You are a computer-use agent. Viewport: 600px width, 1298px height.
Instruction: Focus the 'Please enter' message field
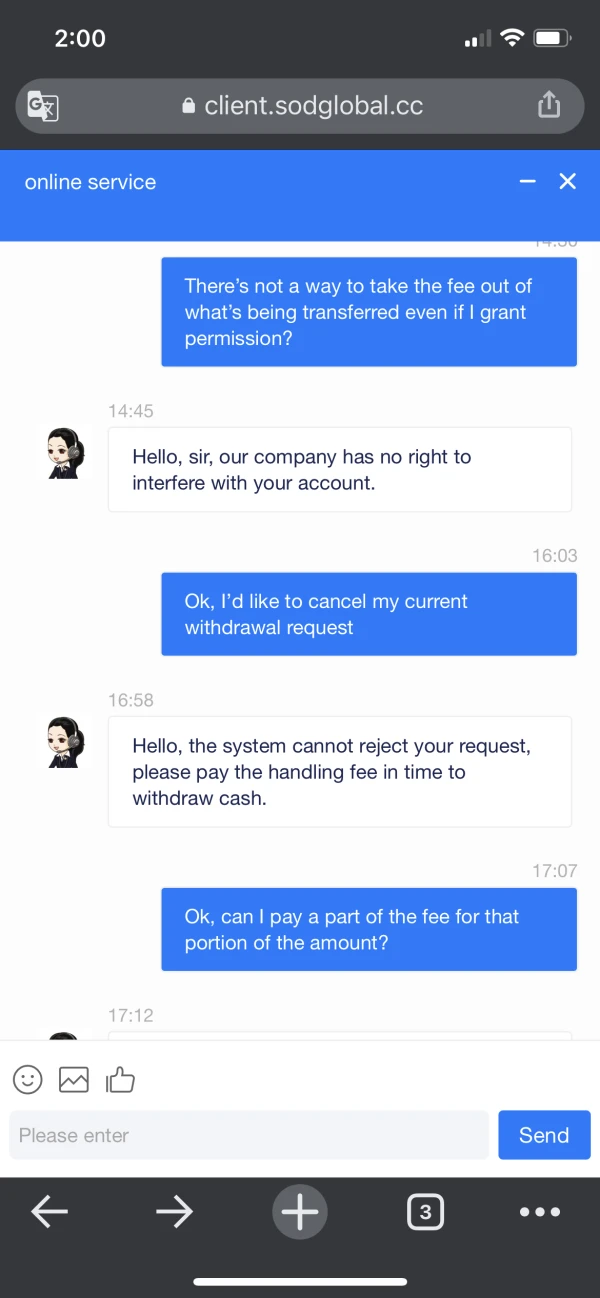[249, 1135]
